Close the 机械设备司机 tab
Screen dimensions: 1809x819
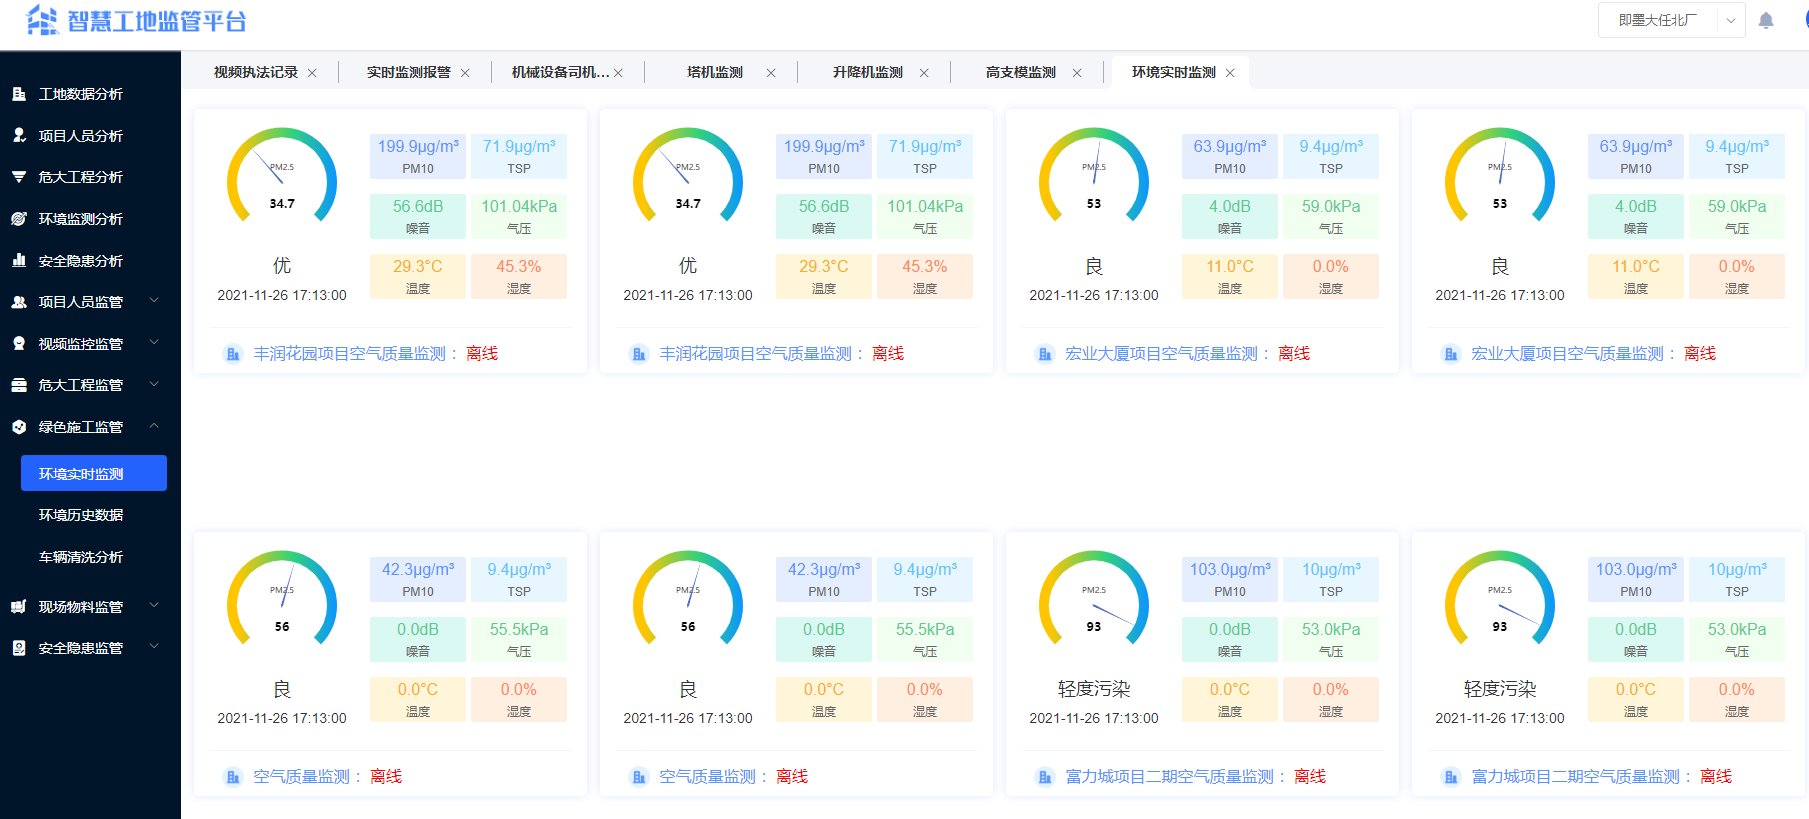click(618, 73)
